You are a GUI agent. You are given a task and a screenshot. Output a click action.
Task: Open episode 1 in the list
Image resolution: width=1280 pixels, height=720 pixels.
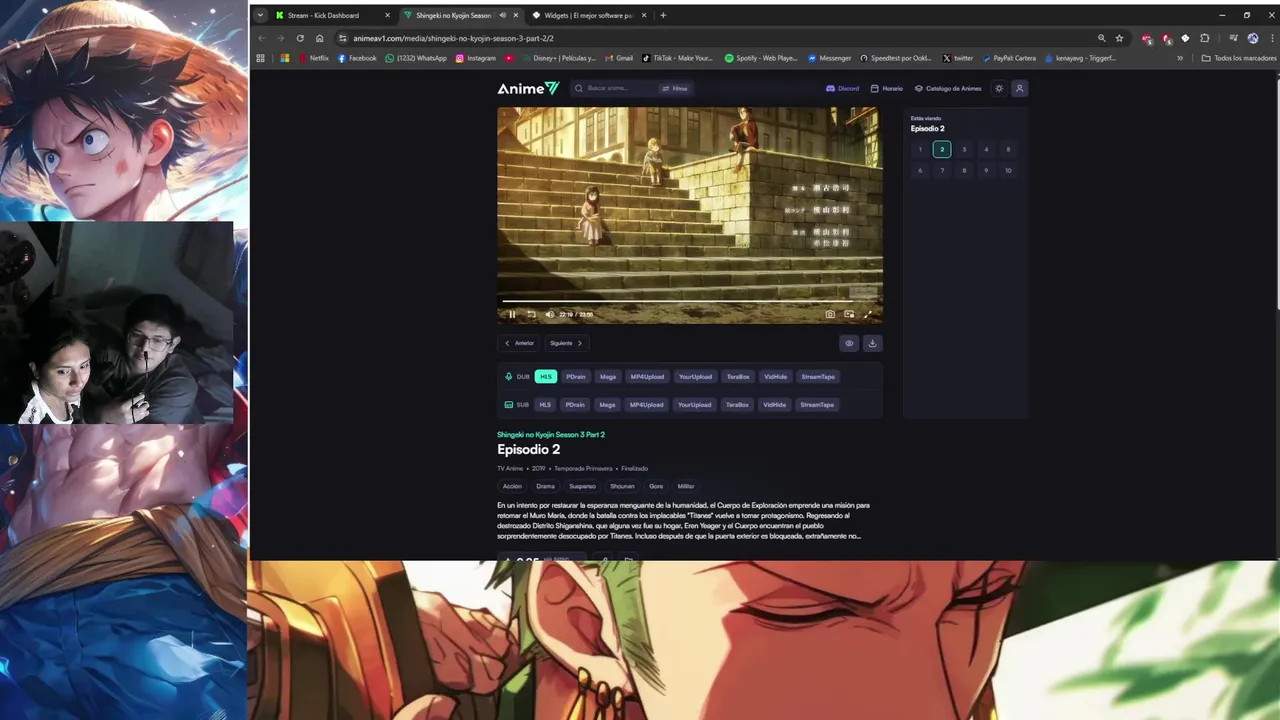pyautogui.click(x=920, y=149)
